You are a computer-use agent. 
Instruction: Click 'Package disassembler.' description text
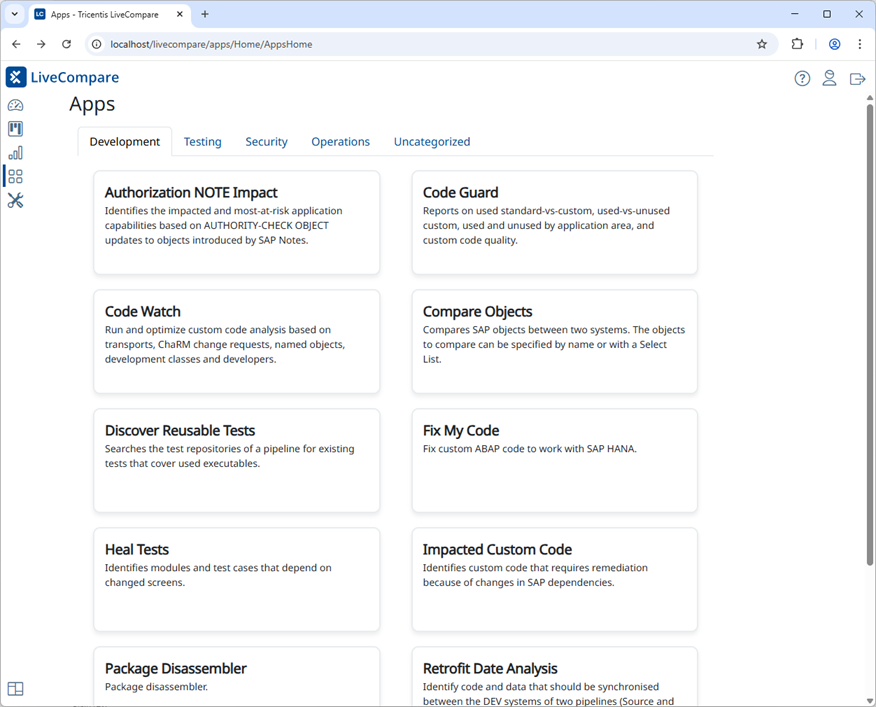click(x=156, y=687)
